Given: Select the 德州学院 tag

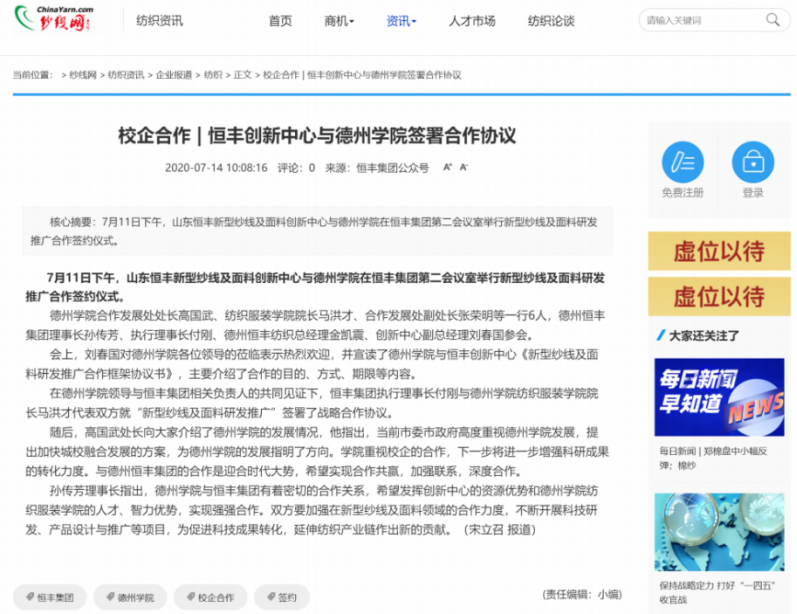Looking at the screenshot, I should click(x=130, y=597).
